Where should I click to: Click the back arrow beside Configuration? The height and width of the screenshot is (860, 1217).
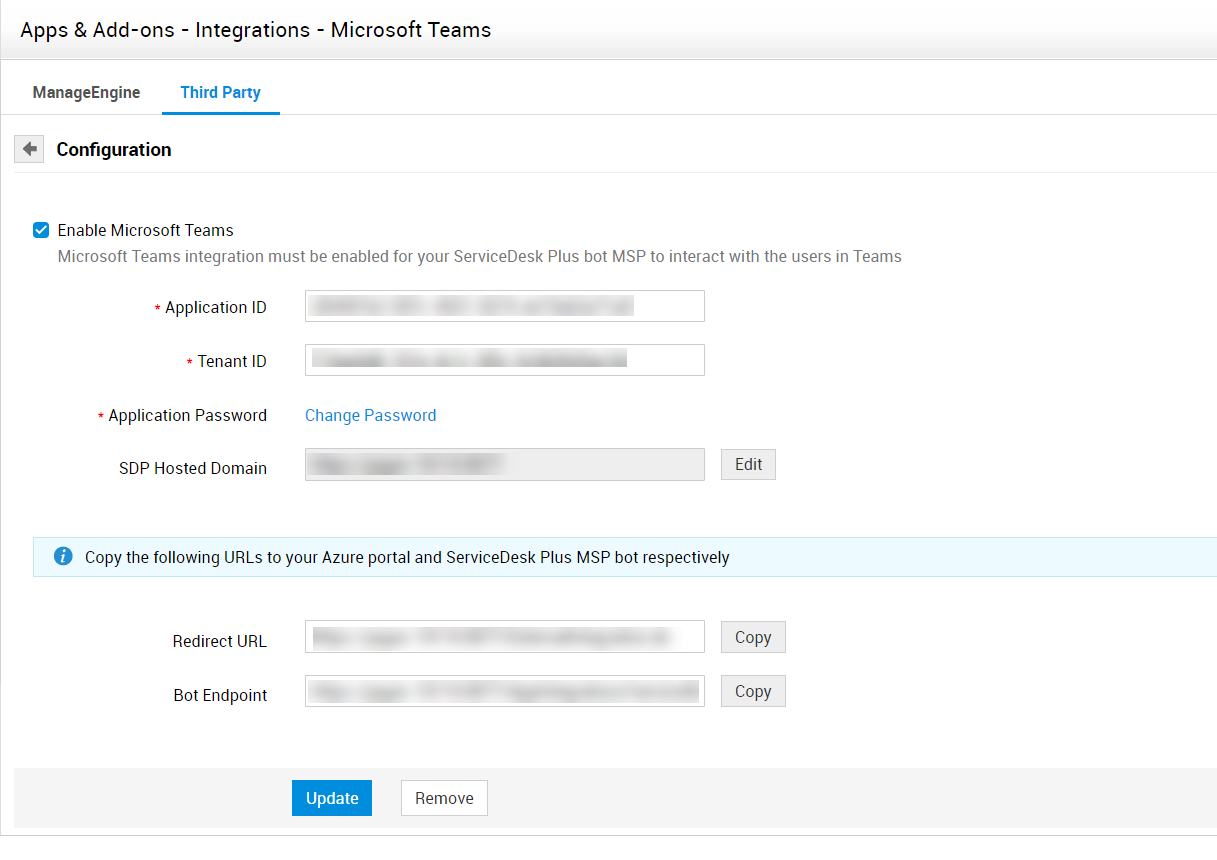click(x=29, y=149)
